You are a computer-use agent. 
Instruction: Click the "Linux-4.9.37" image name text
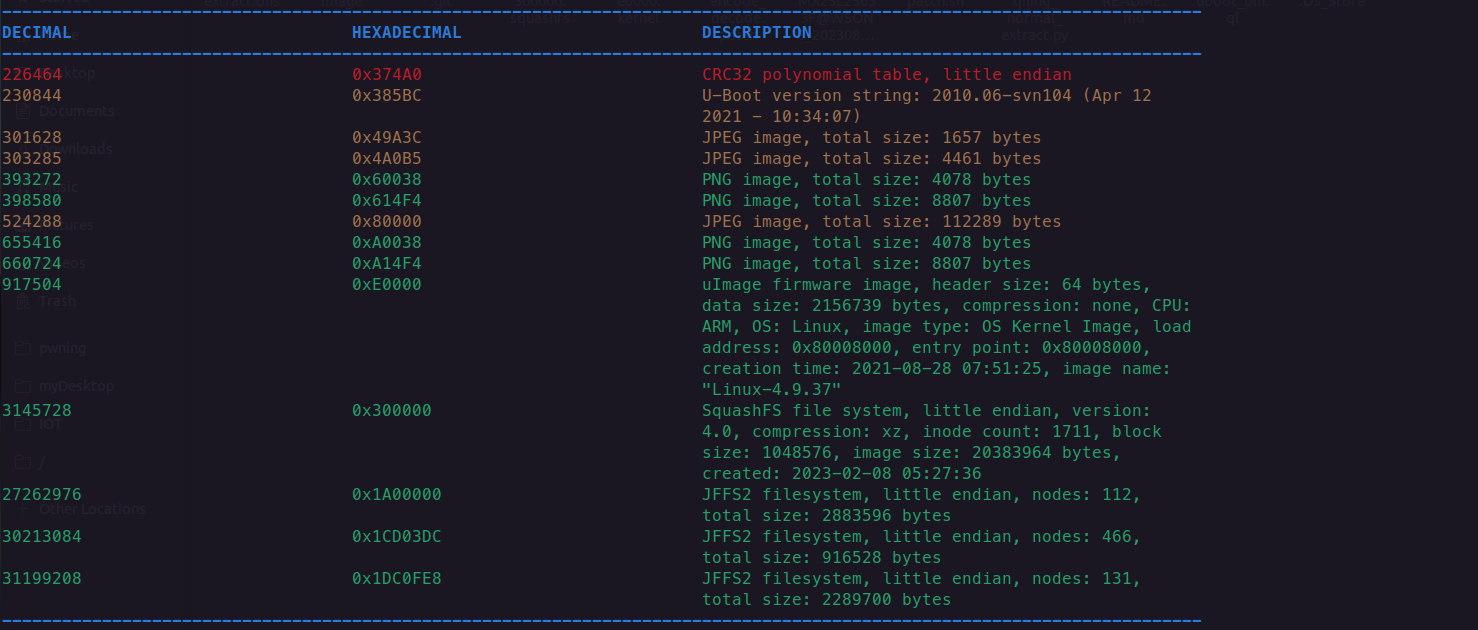(772, 389)
